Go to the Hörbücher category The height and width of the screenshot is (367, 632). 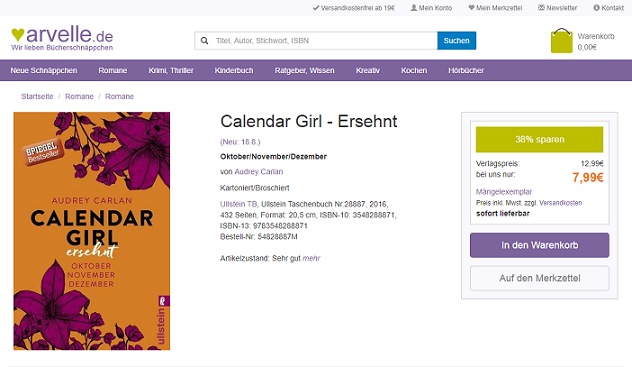click(466, 70)
